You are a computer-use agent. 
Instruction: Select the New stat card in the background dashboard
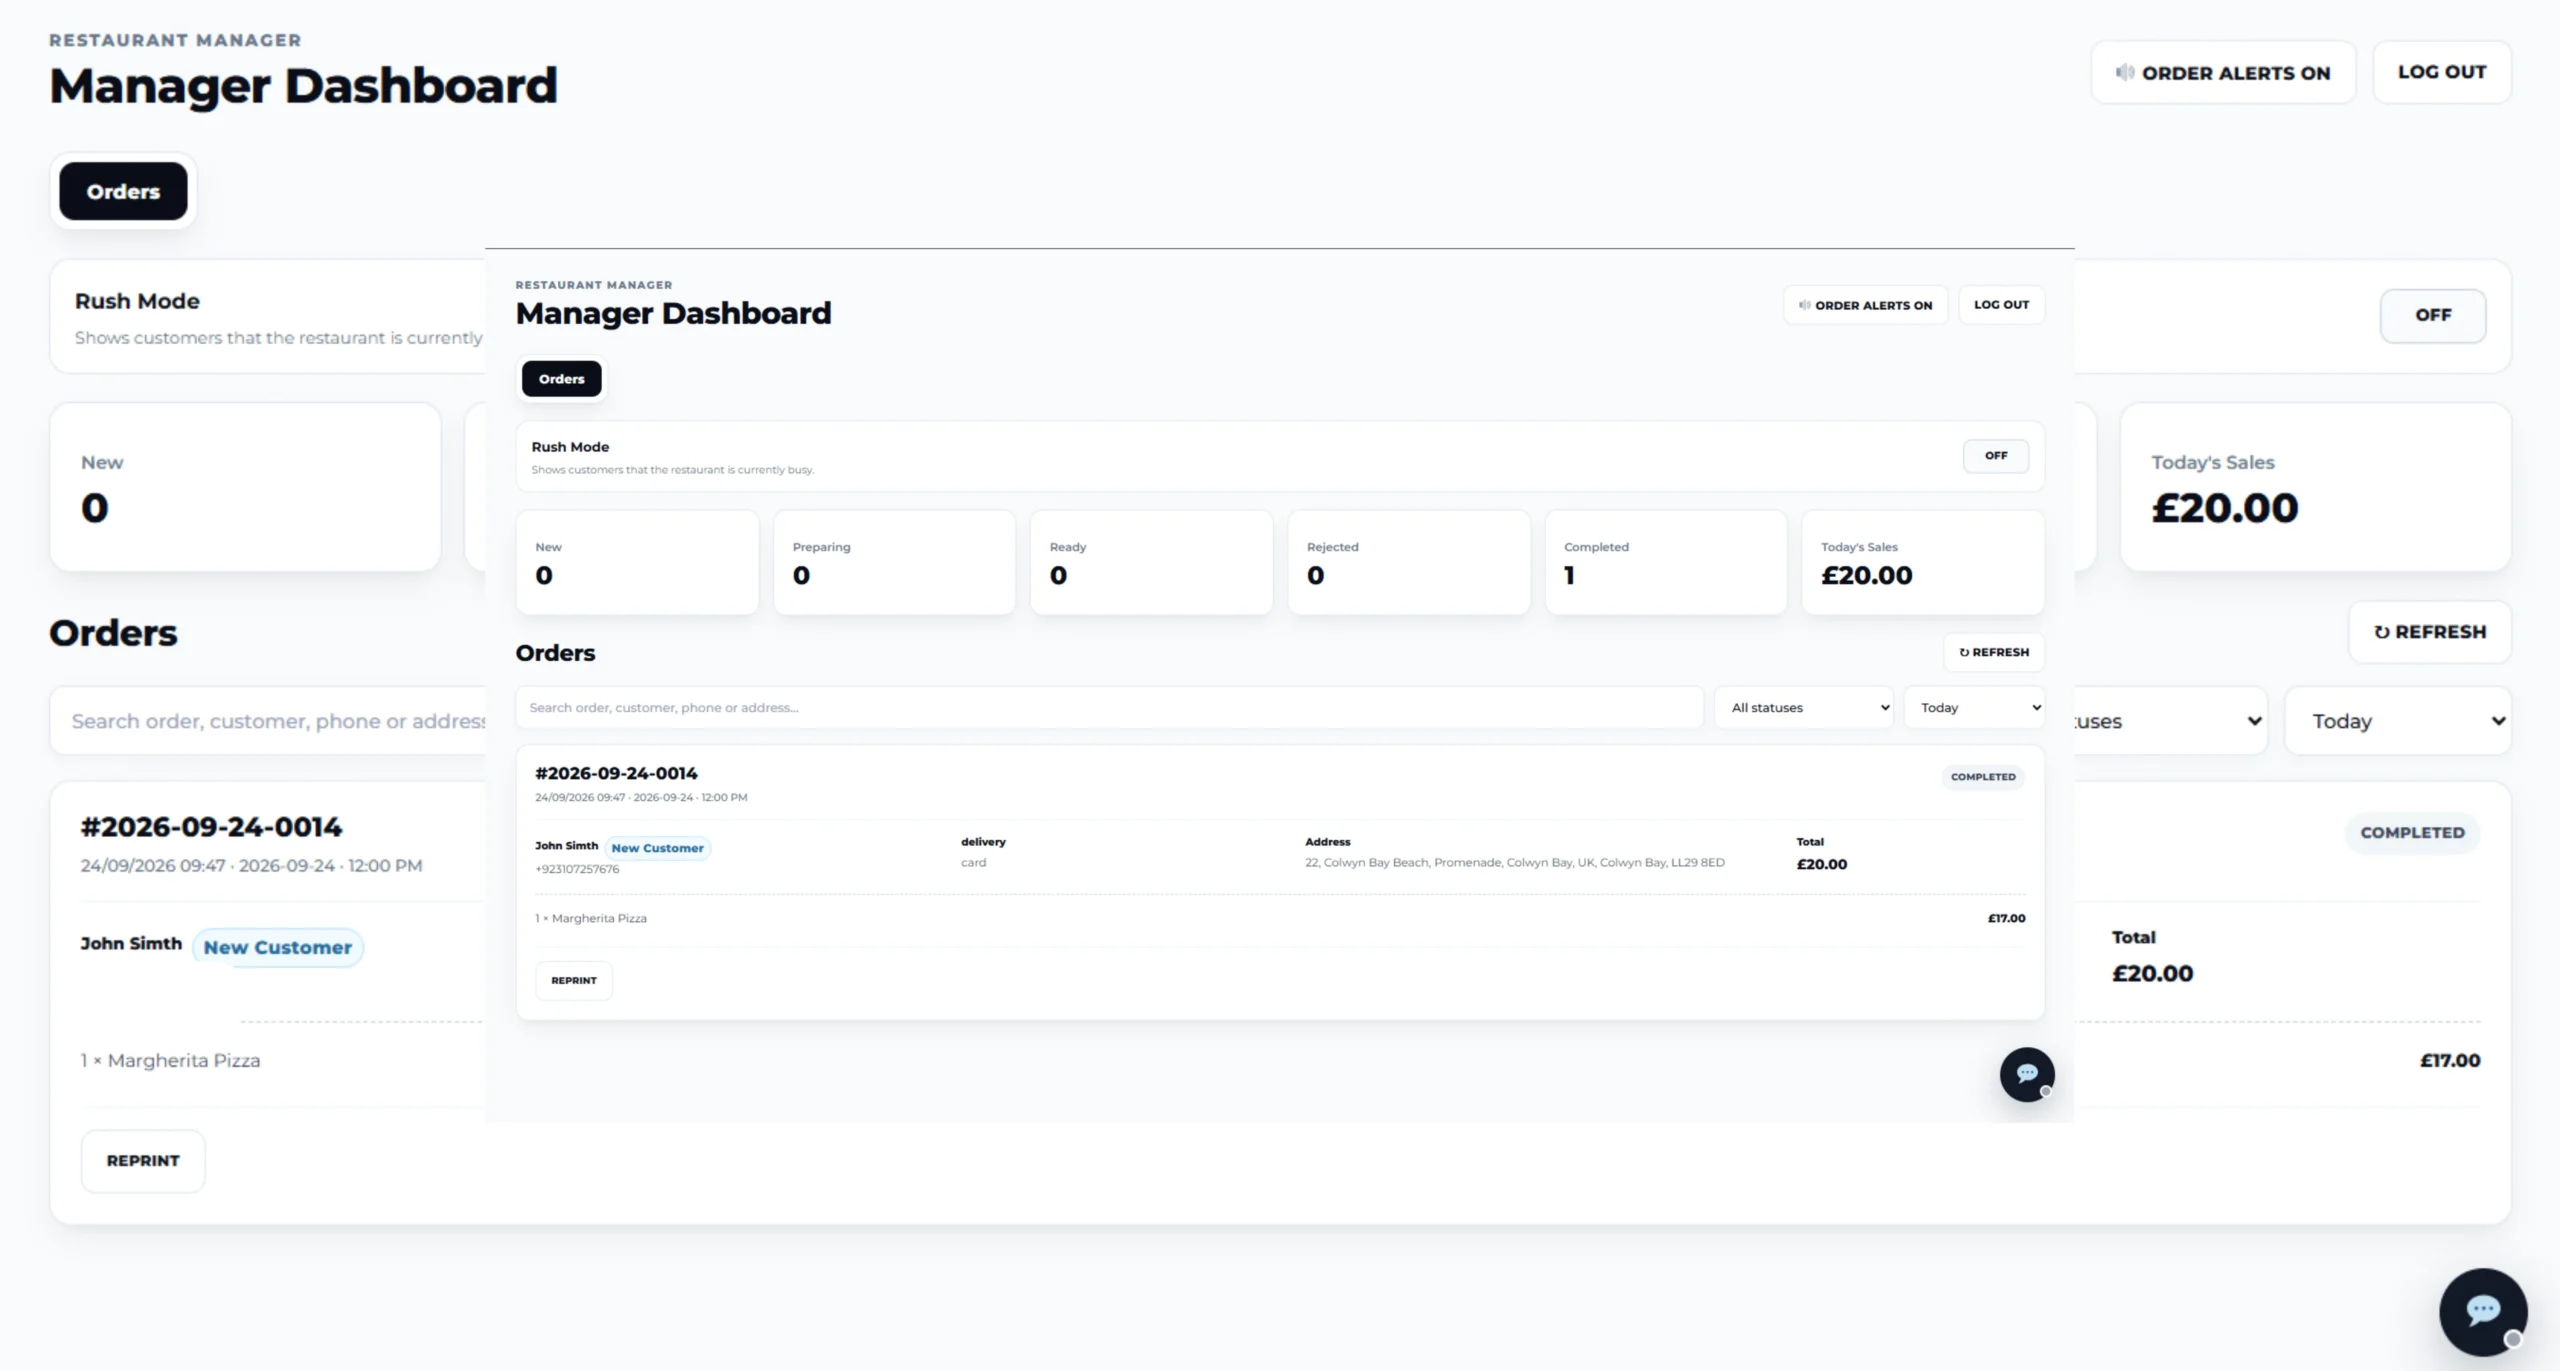coord(245,487)
